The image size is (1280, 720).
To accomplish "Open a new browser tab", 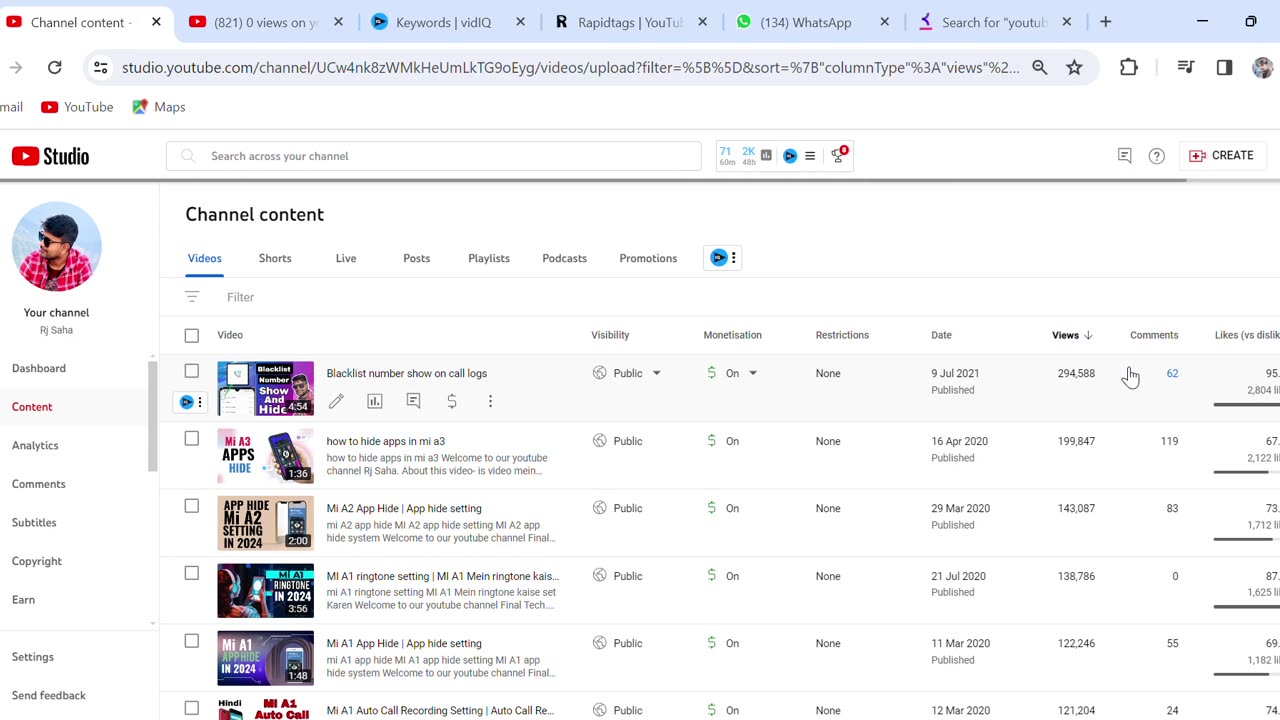I will (1105, 22).
